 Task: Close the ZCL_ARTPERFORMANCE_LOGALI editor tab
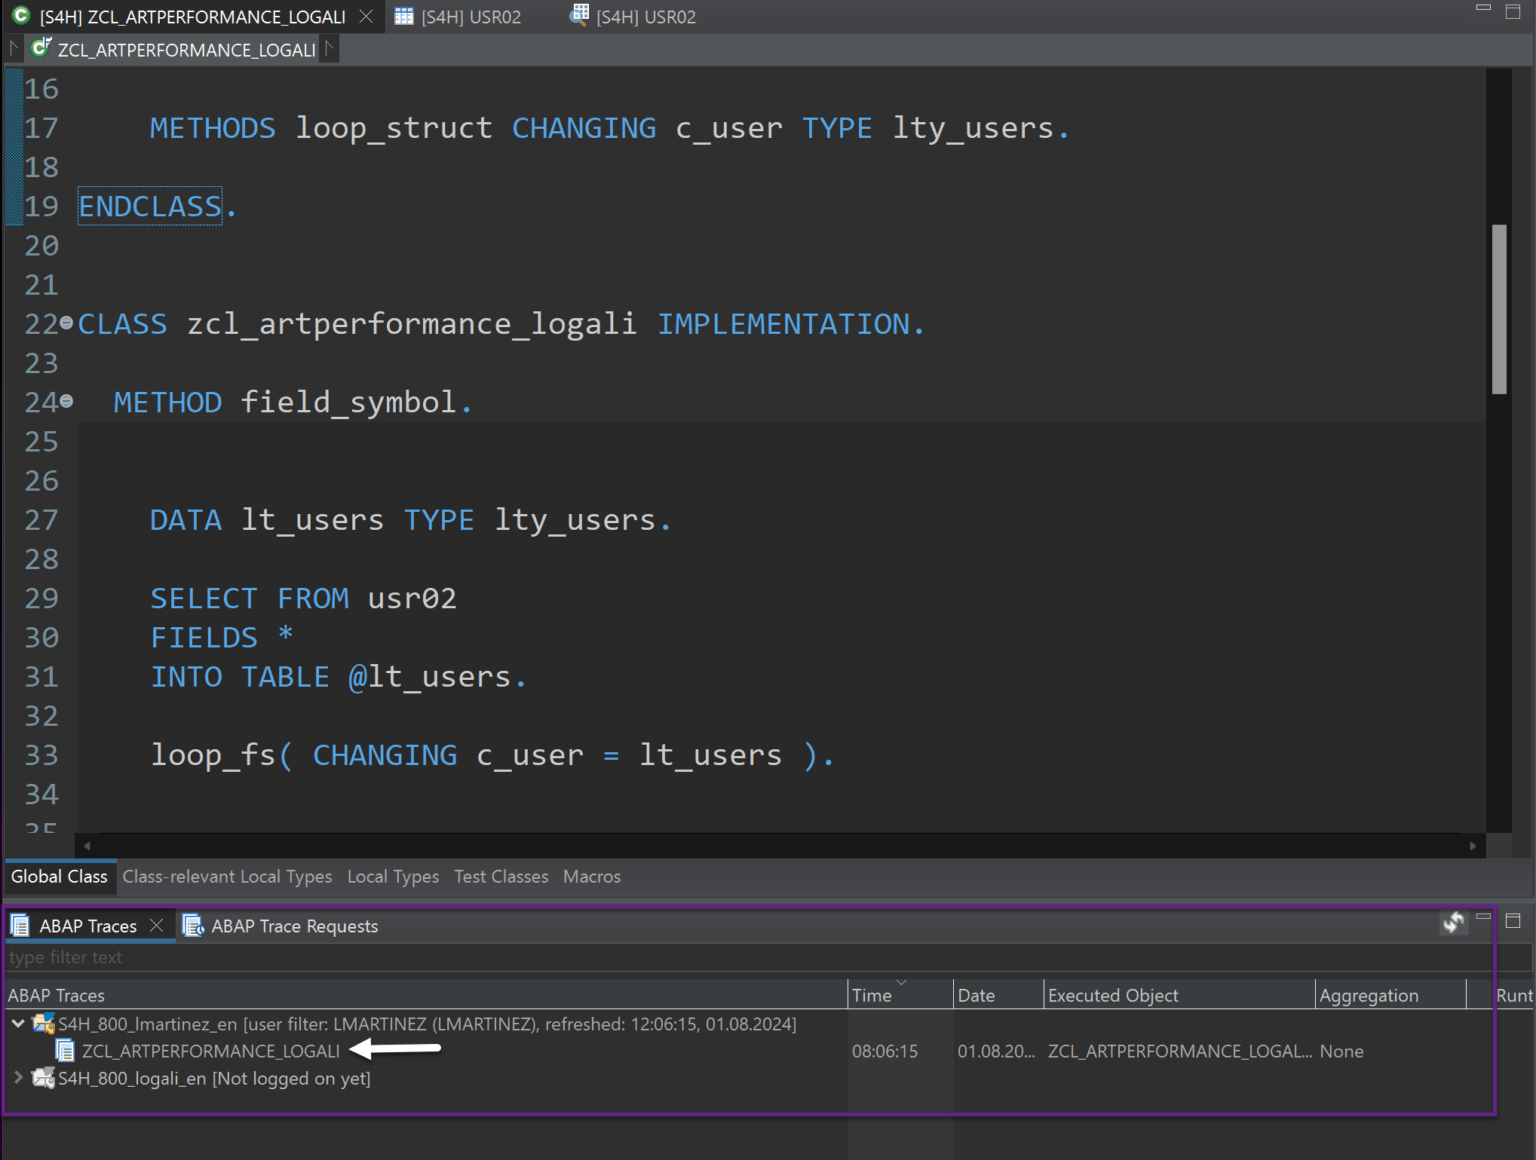[366, 17]
